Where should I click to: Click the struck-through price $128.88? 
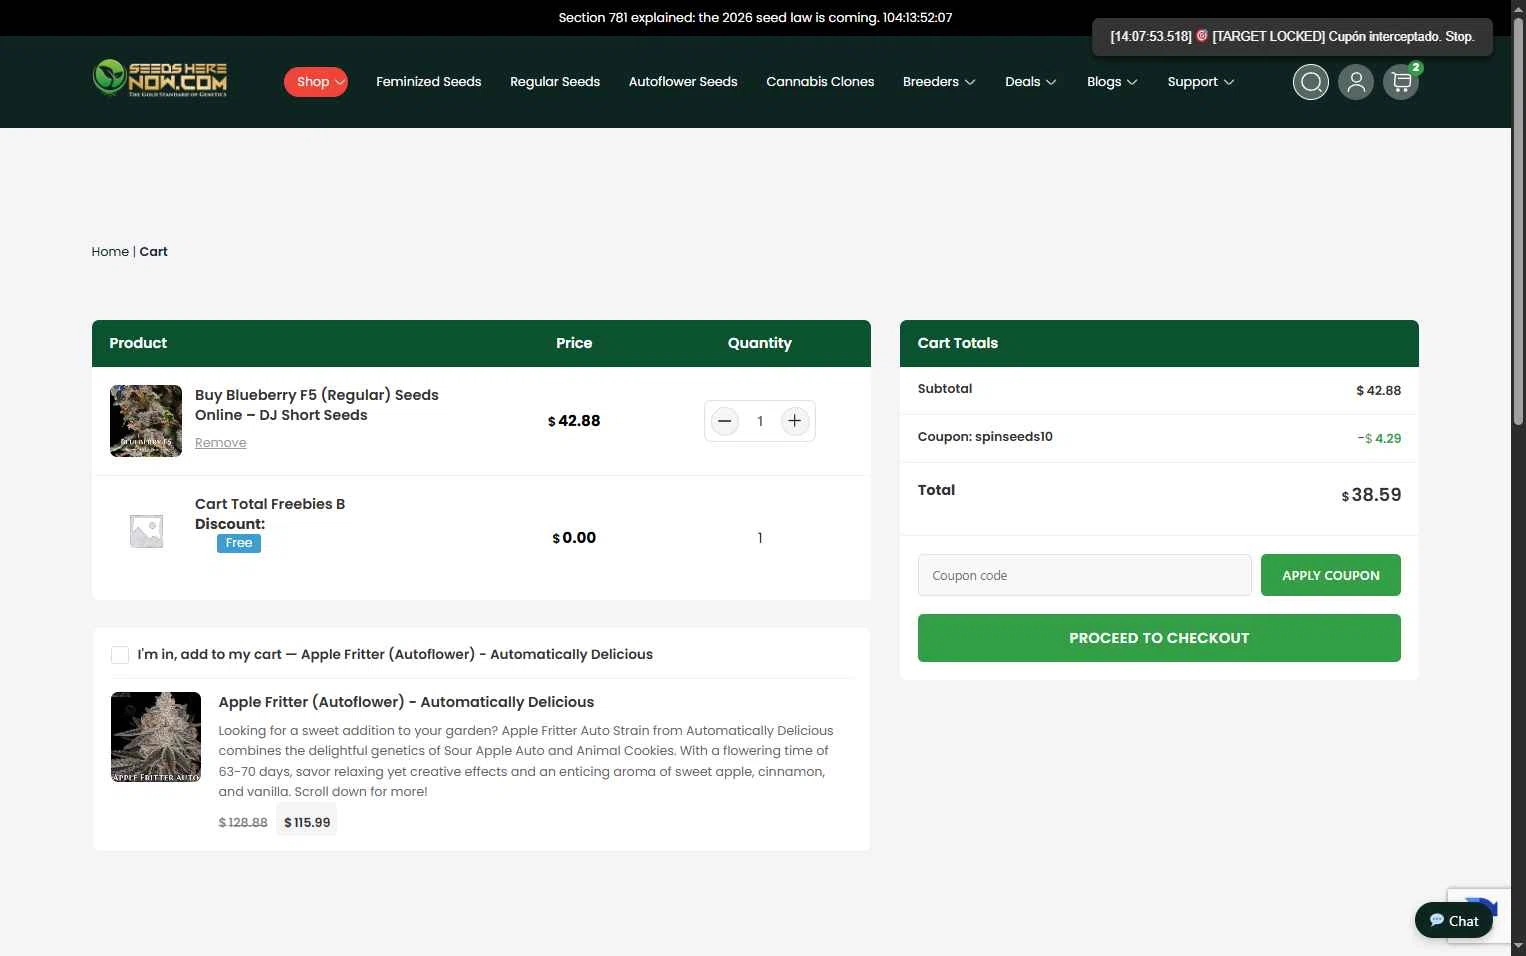click(x=243, y=822)
